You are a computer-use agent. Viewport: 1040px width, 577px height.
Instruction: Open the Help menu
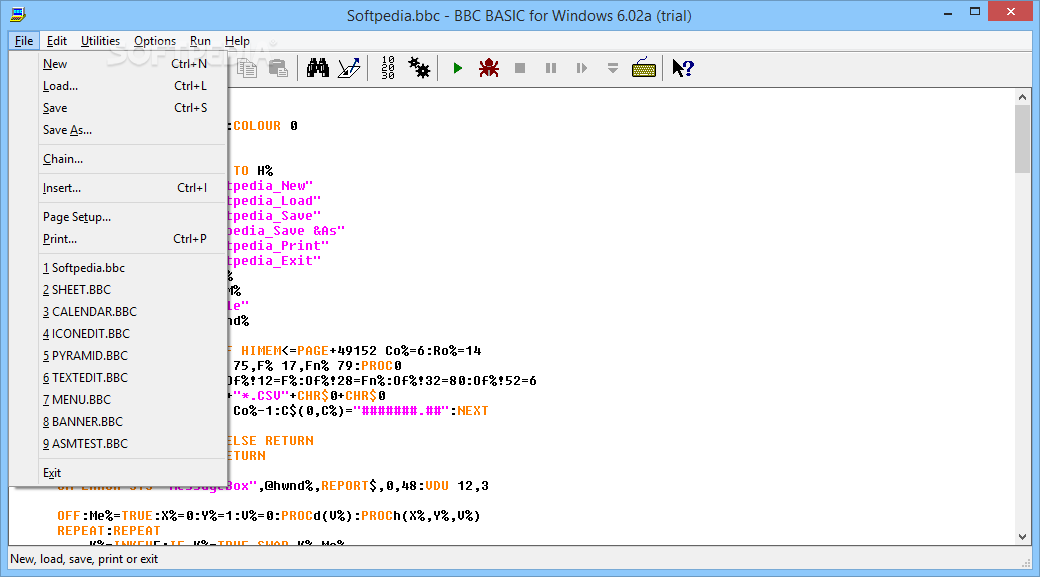click(x=237, y=40)
